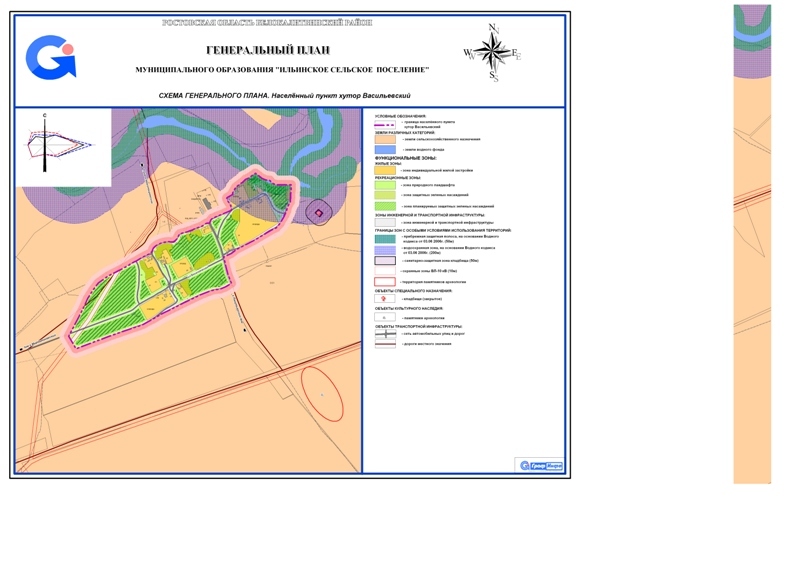Click the red oval archaeology area on map
Image resolution: width=800 pixels, height=562 pixels.
point(322,395)
